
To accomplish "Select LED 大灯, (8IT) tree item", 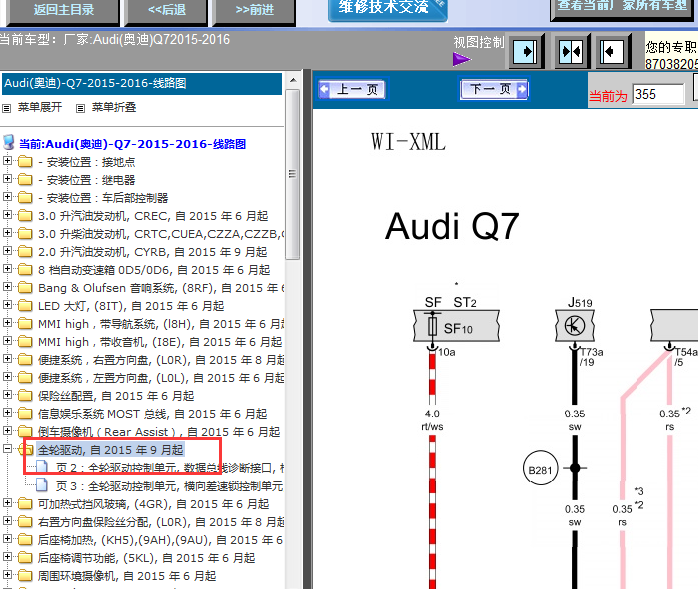I will click(131, 306).
